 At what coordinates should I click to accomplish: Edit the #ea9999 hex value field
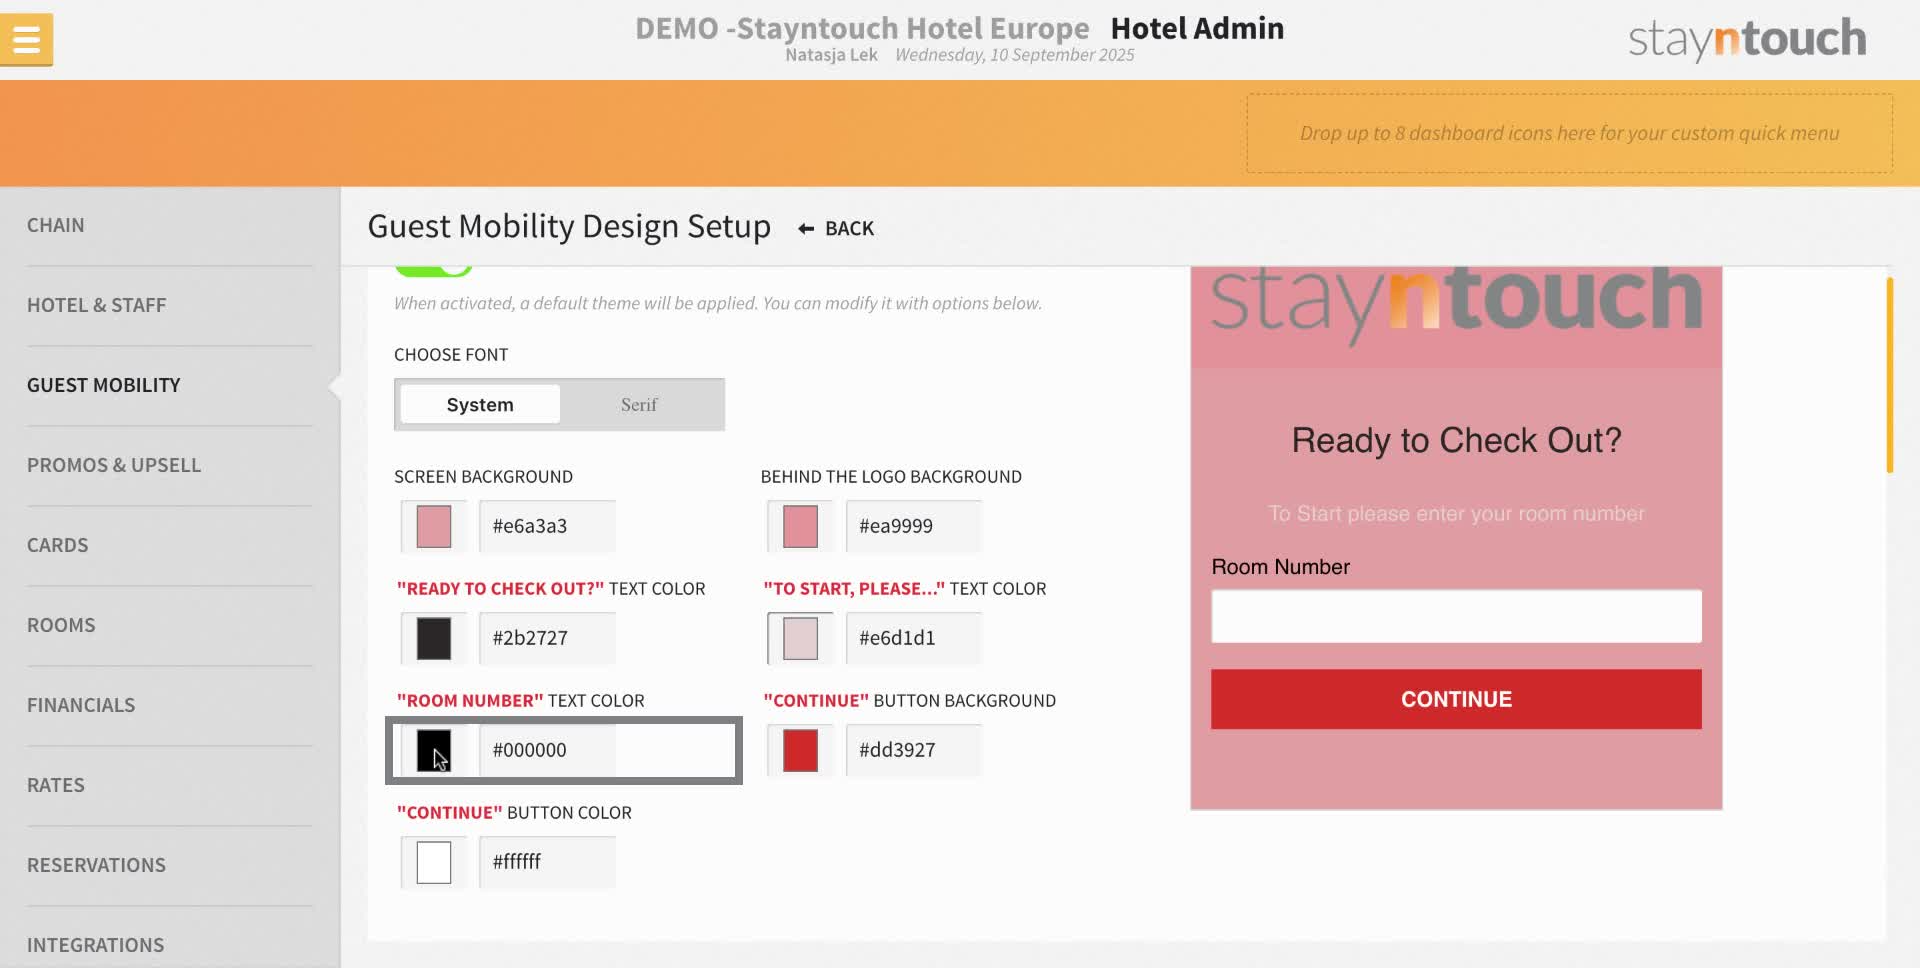tap(913, 526)
